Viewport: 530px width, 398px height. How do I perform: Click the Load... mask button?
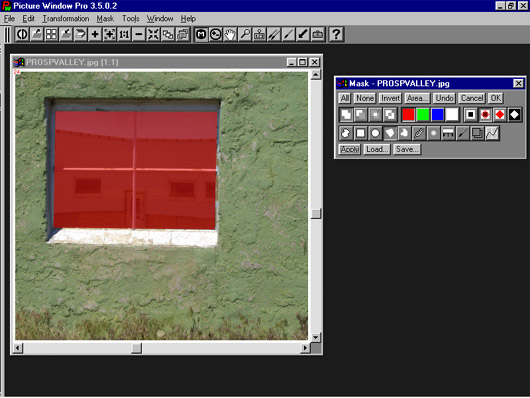pyautogui.click(x=377, y=149)
